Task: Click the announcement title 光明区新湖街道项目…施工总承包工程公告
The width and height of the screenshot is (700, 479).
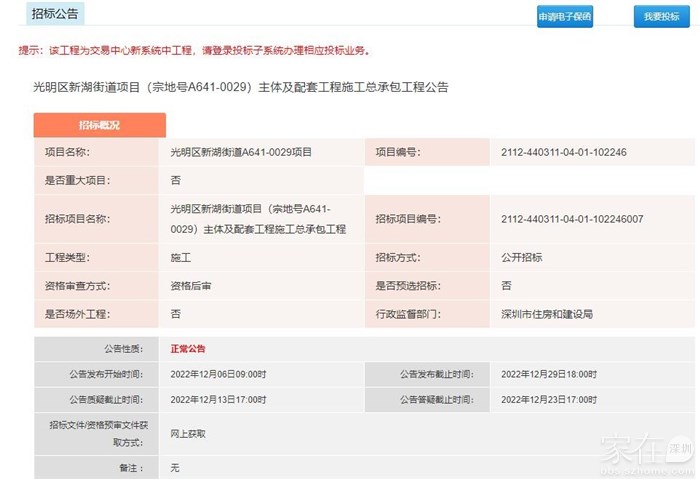Action: pyautogui.click(x=241, y=87)
